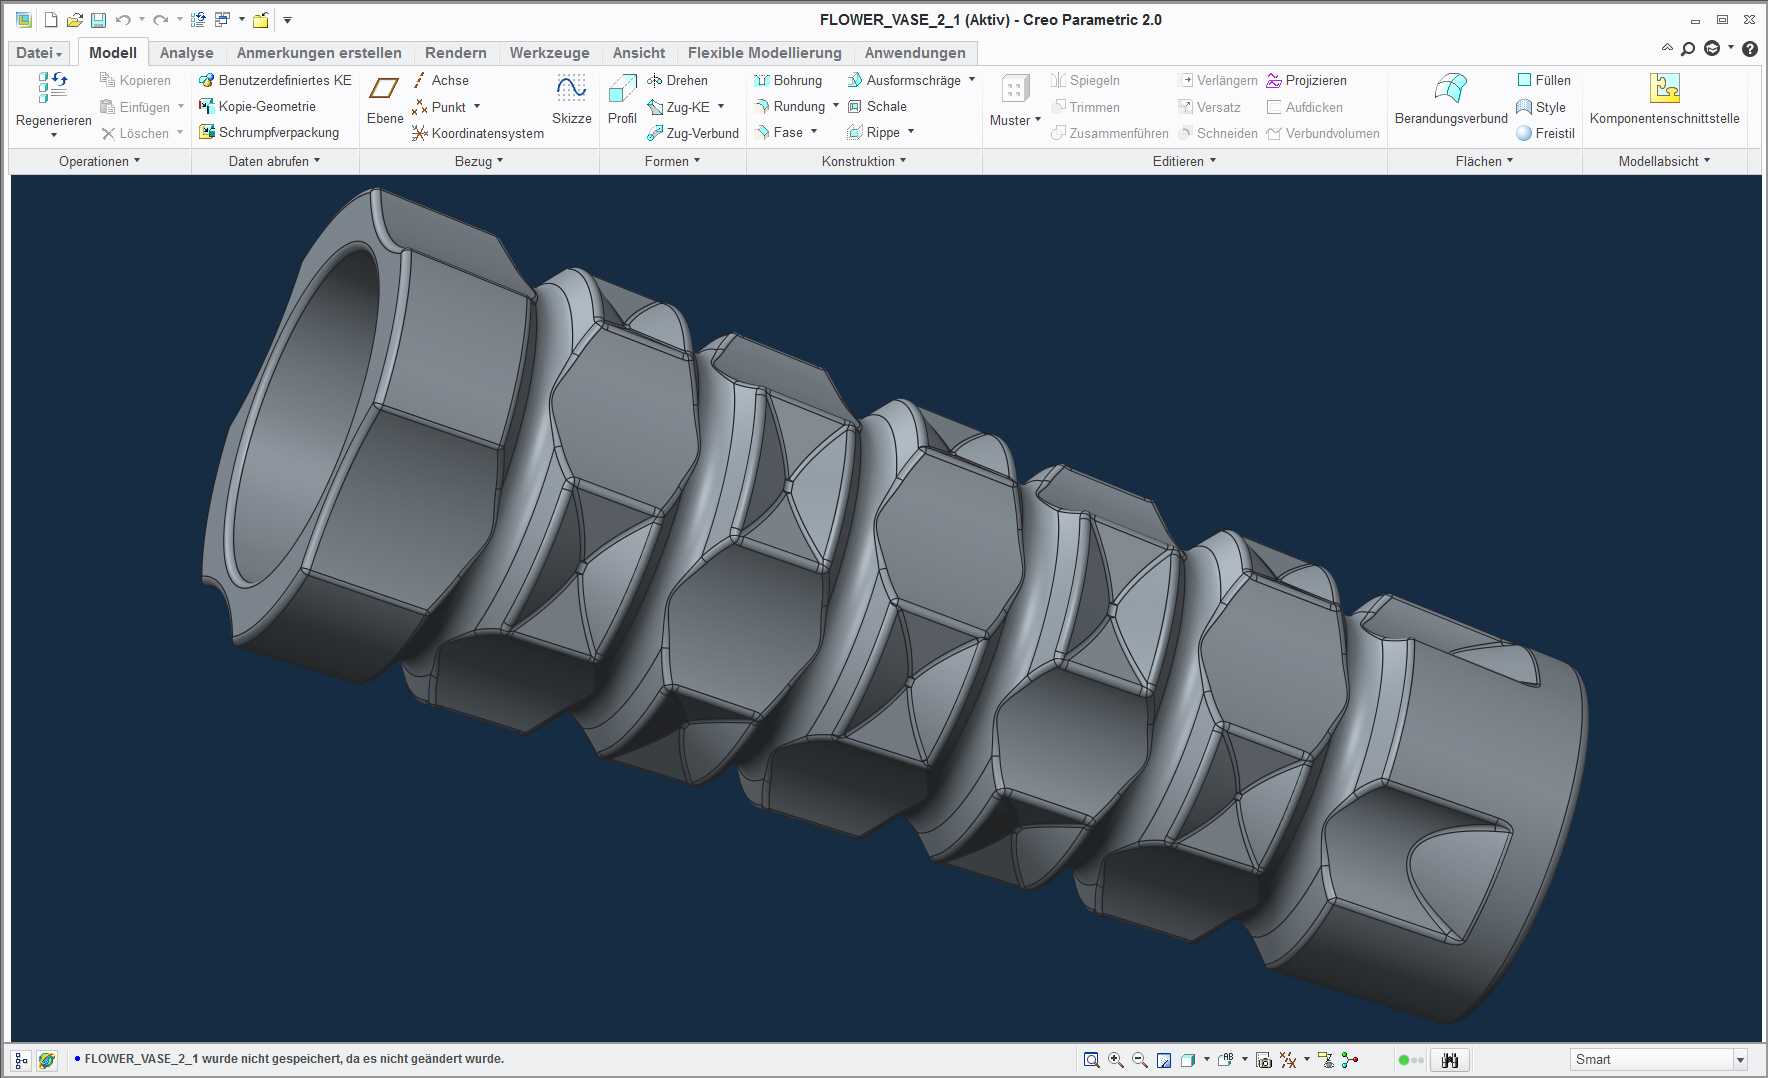Open the Punkt dropdown arrow

(477, 106)
